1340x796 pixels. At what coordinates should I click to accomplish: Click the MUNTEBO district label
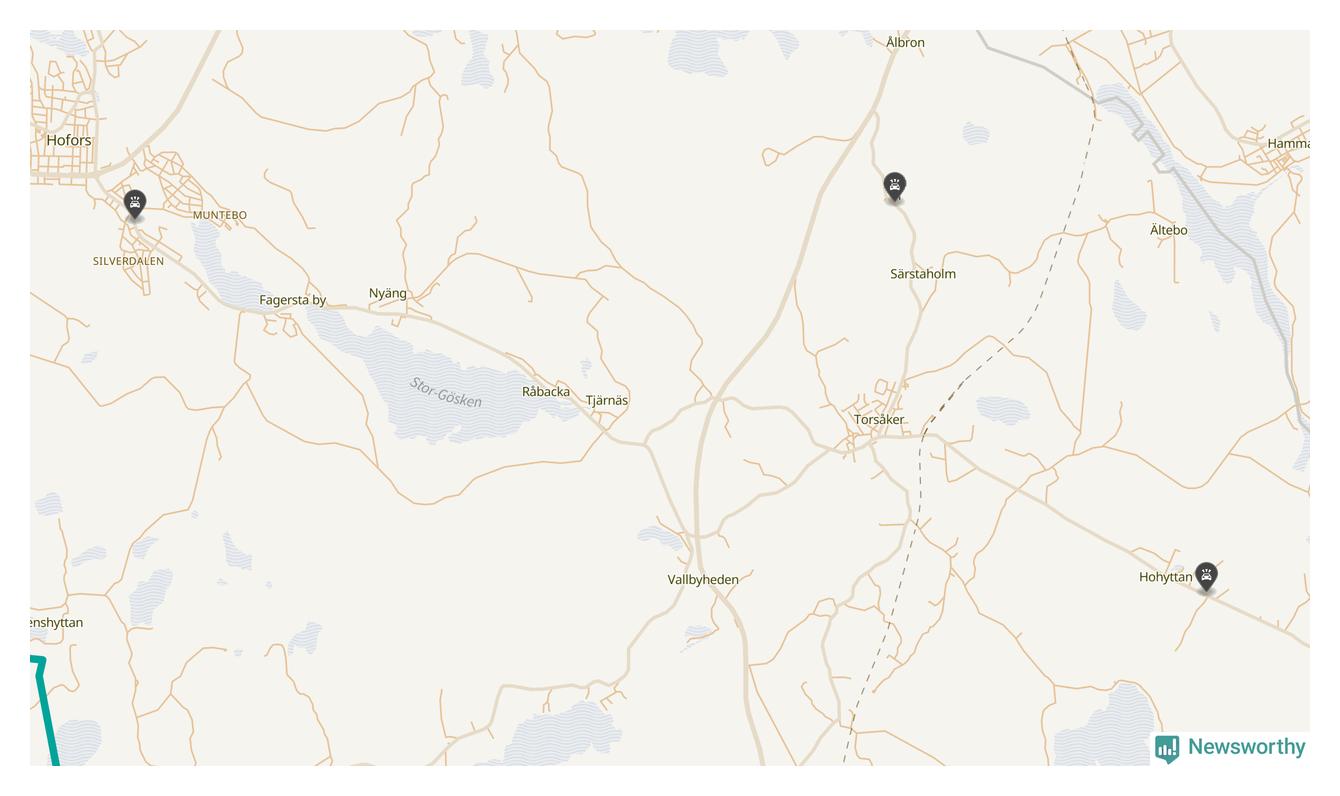[x=220, y=215]
